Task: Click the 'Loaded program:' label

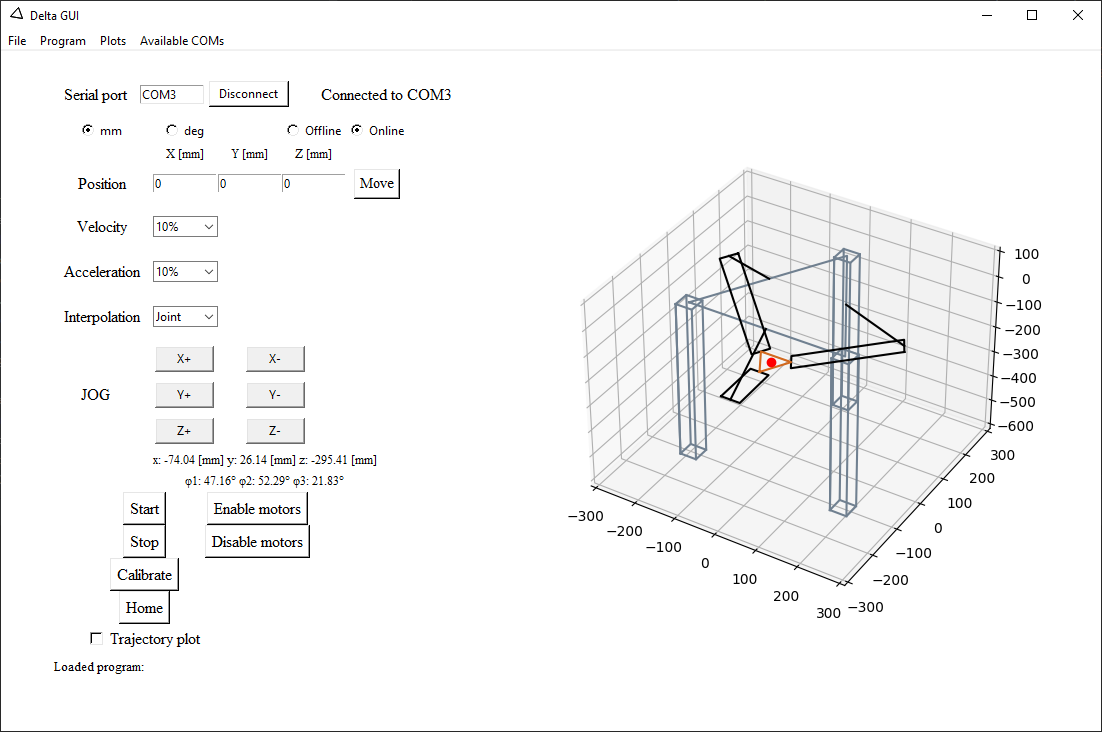Action: click(x=99, y=667)
